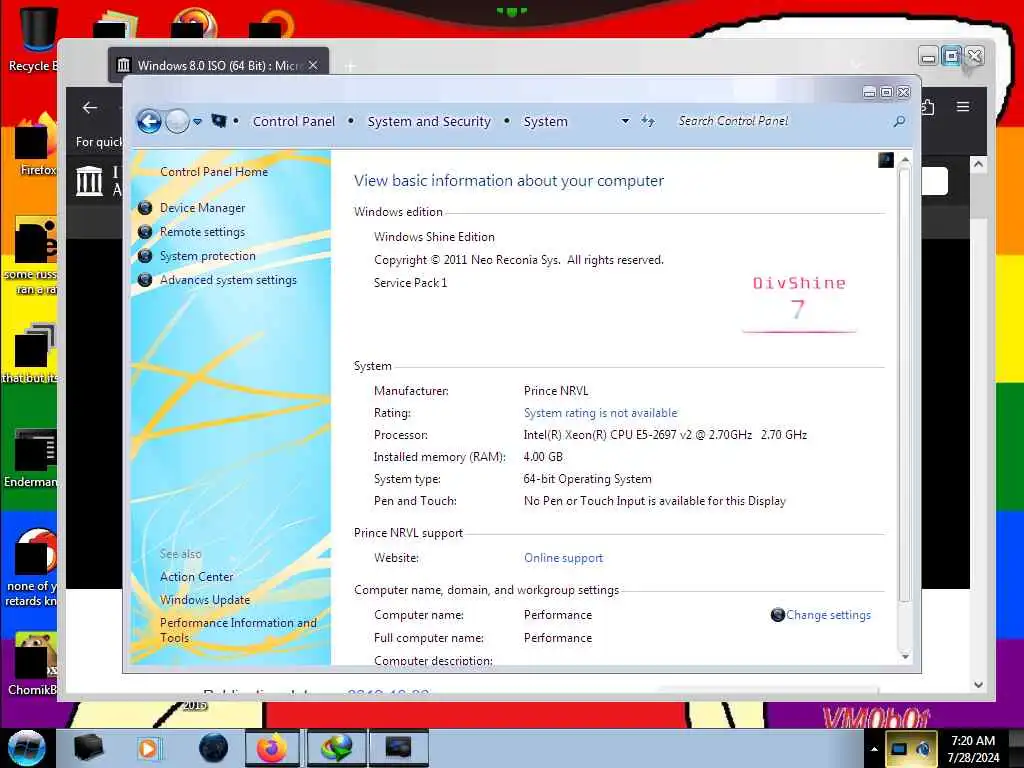Open Remote settings link

[202, 232]
